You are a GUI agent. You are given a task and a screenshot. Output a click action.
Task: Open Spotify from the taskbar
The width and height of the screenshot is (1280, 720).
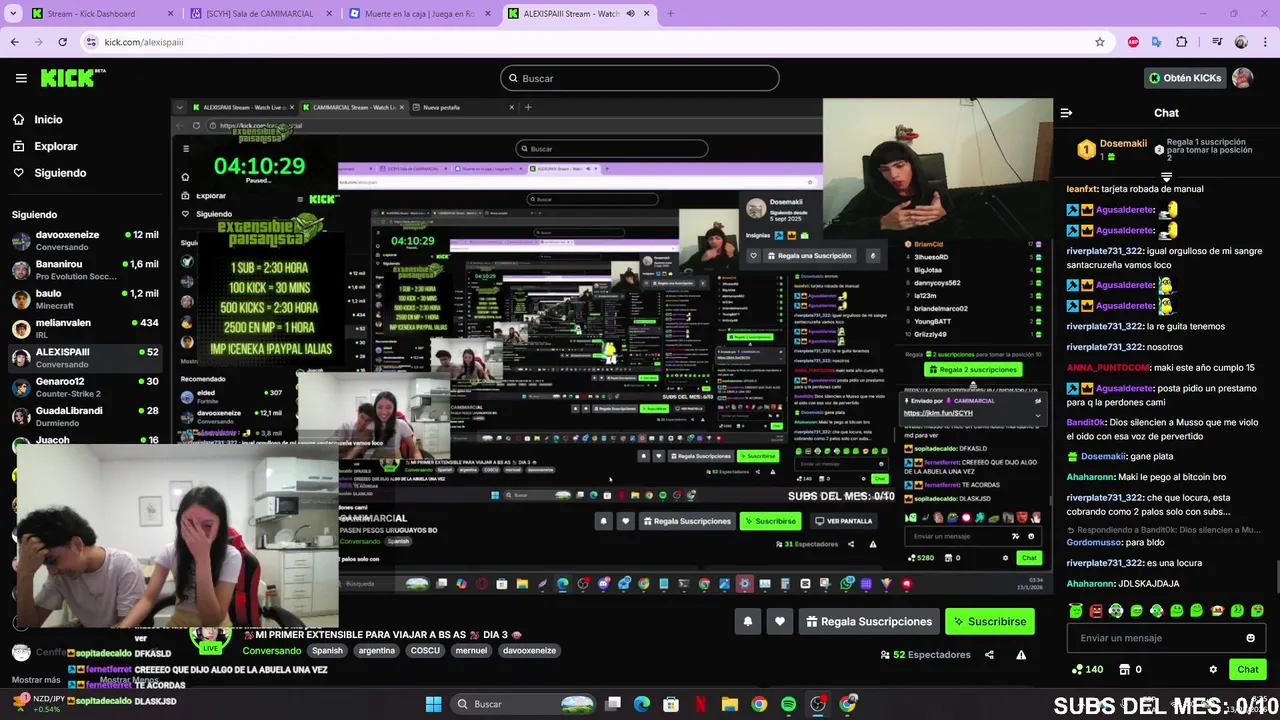[x=788, y=704]
